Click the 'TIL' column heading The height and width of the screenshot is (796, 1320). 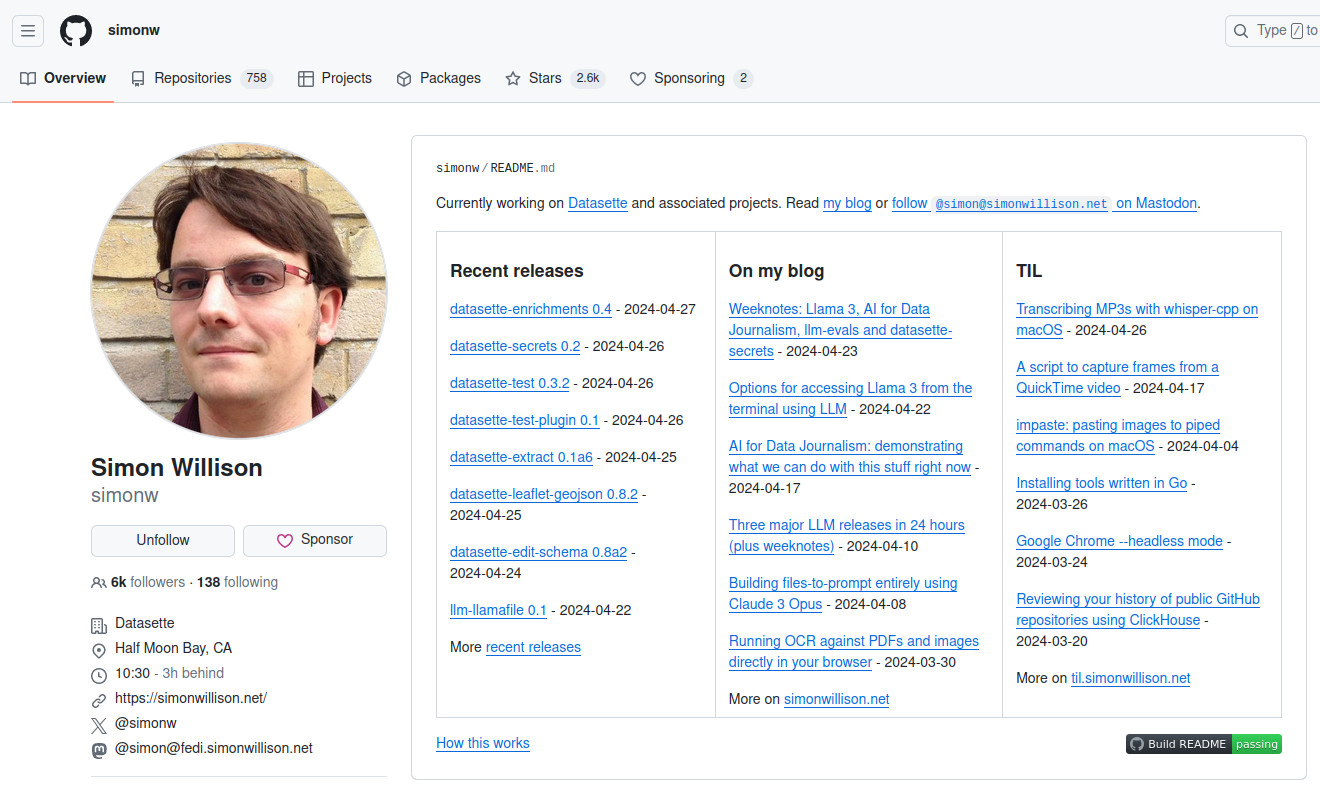[1029, 271]
